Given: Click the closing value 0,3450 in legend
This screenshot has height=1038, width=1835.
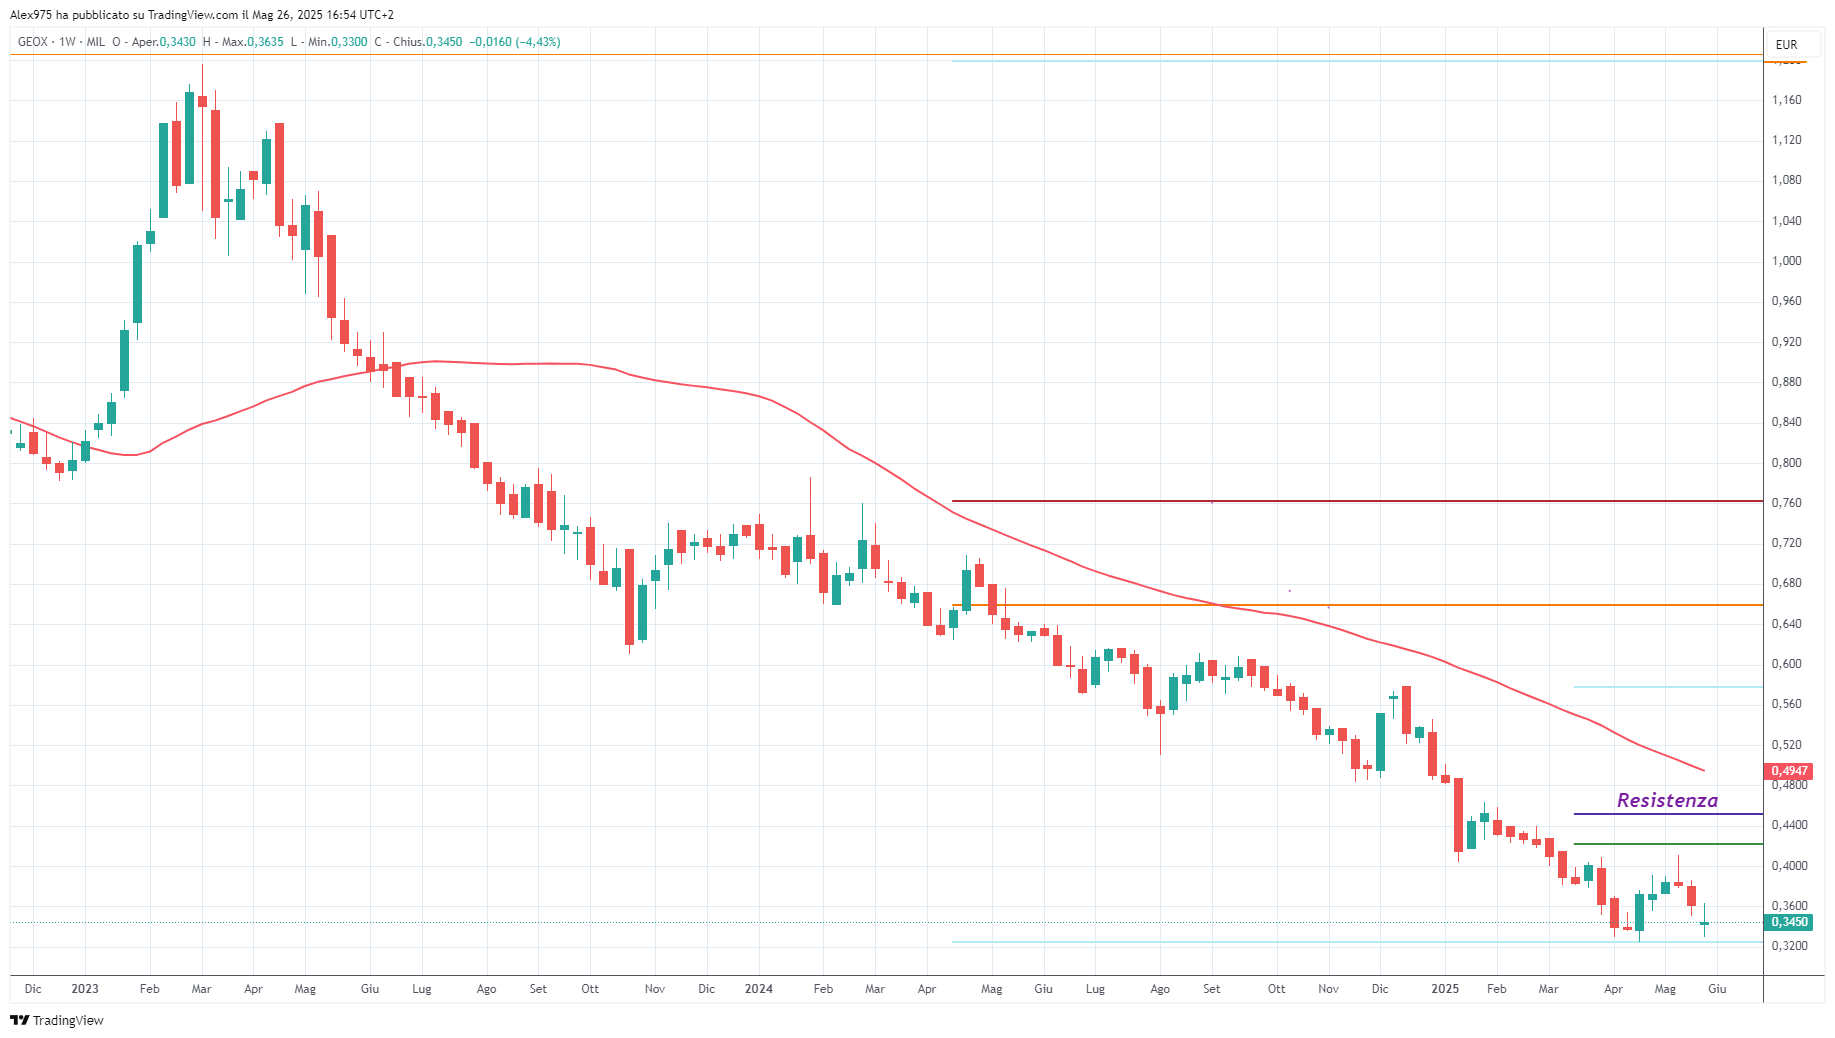Looking at the screenshot, I should 444,42.
